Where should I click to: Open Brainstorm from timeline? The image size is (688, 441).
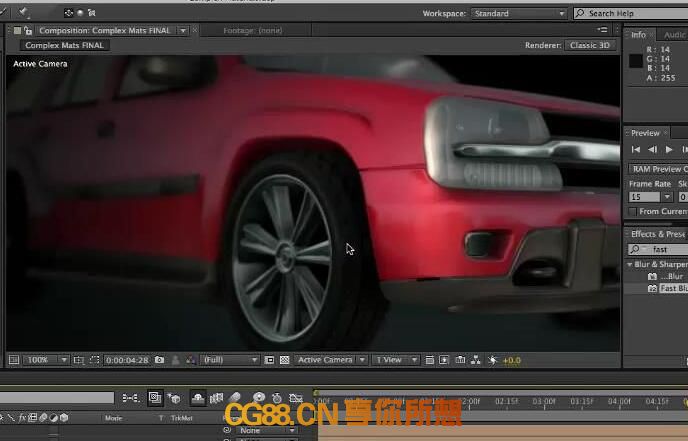(258, 398)
